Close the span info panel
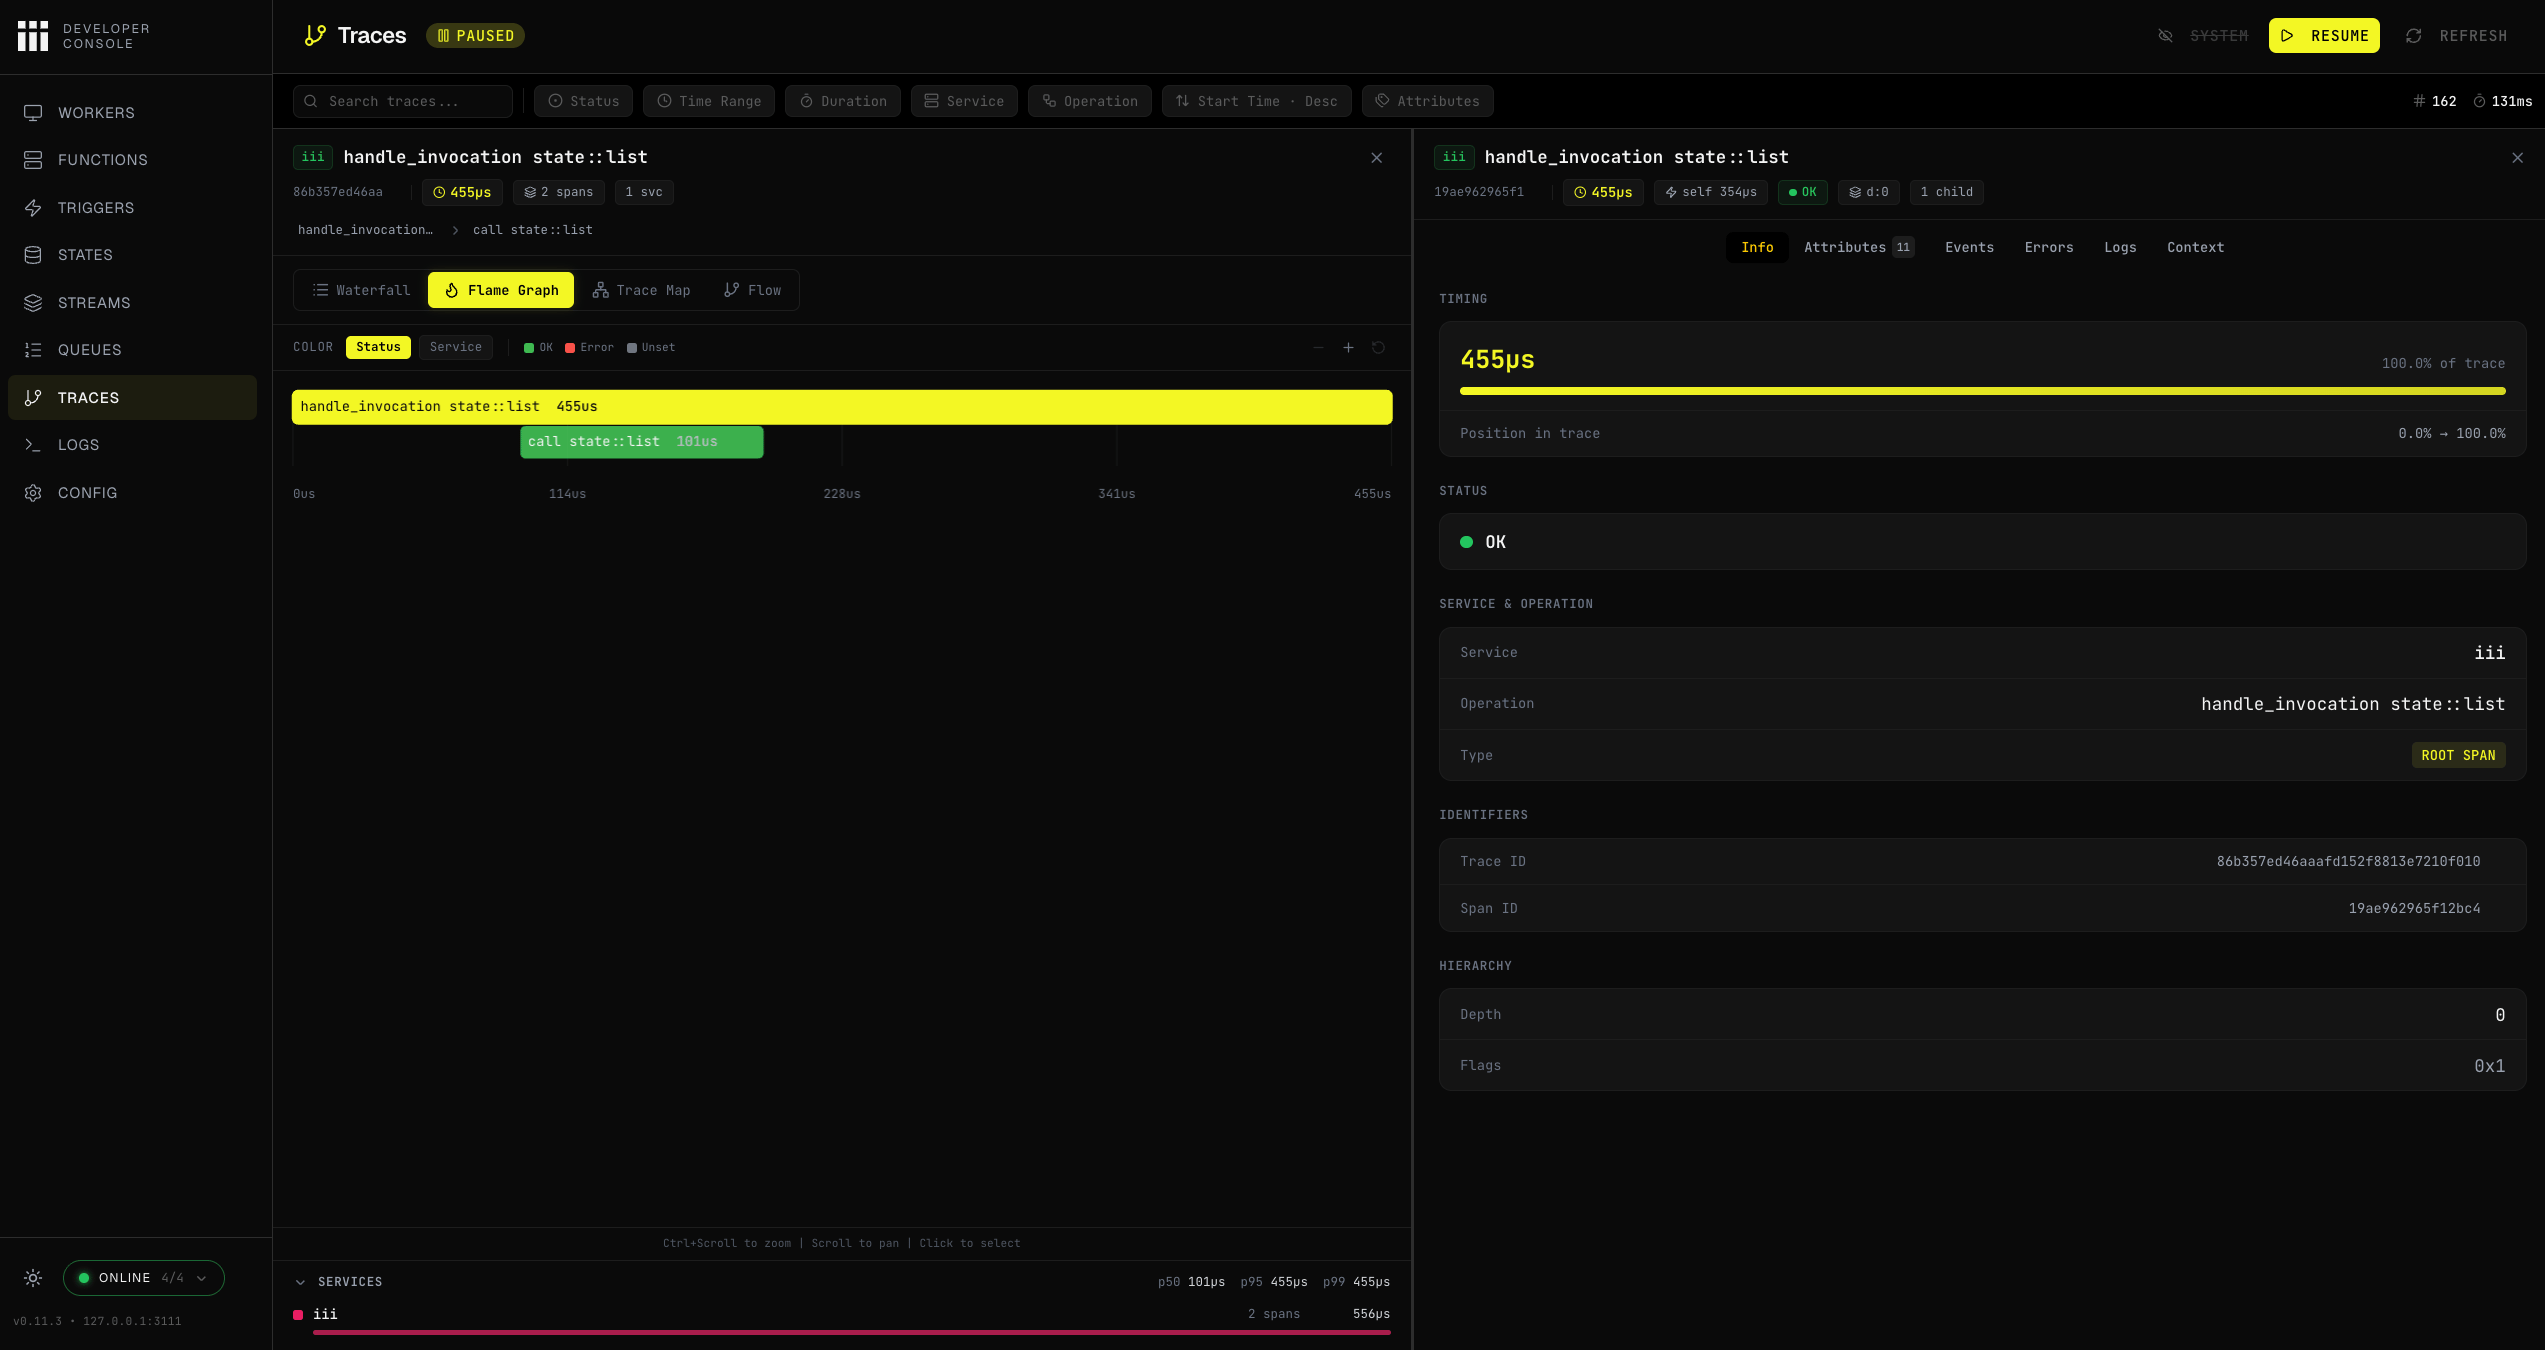This screenshot has height=1350, width=2545. (x=2518, y=158)
